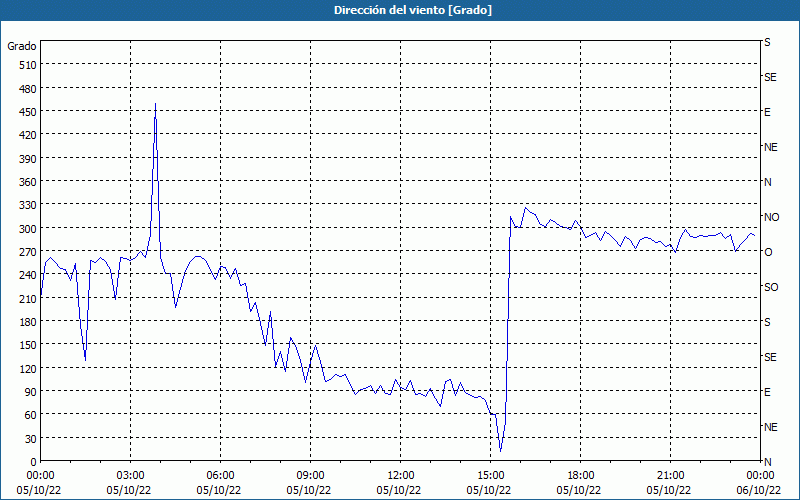Select the 450 y-axis value

point(29,112)
